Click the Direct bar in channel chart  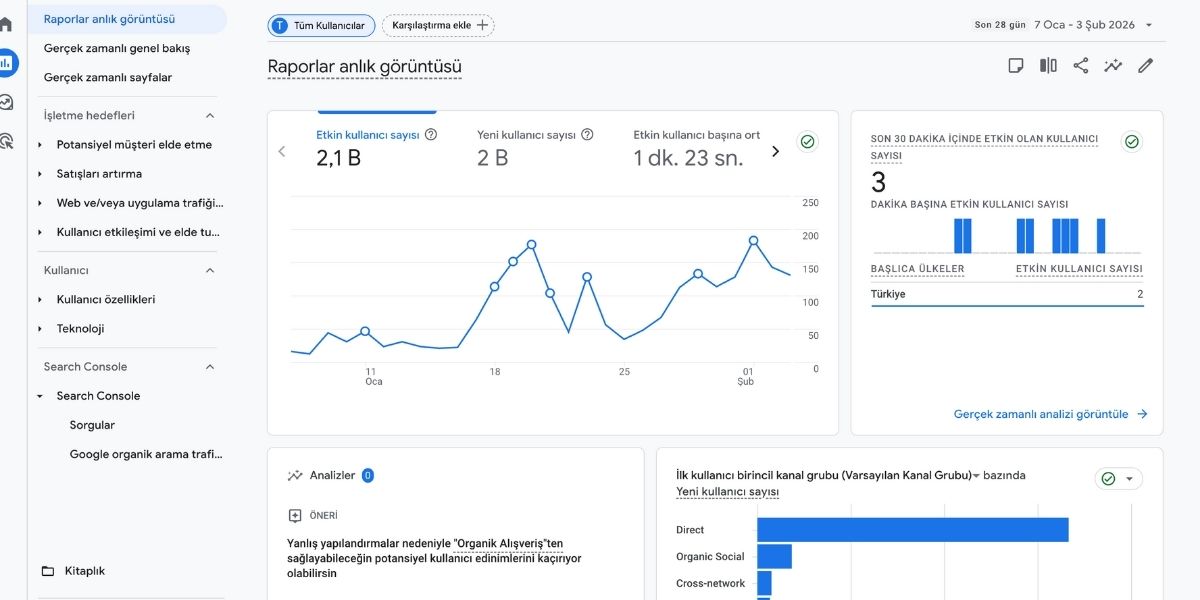point(912,530)
